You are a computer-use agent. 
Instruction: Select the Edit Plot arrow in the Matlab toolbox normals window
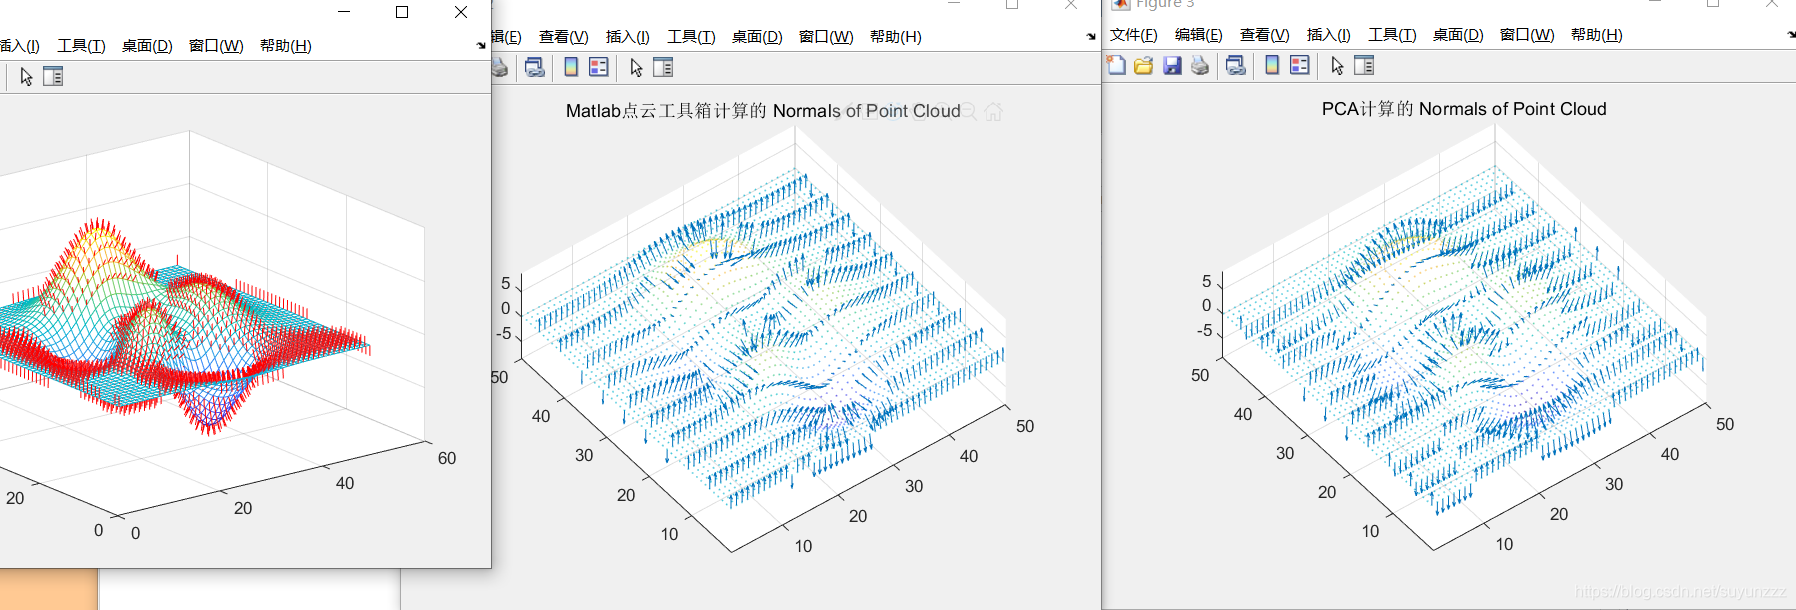click(x=637, y=68)
